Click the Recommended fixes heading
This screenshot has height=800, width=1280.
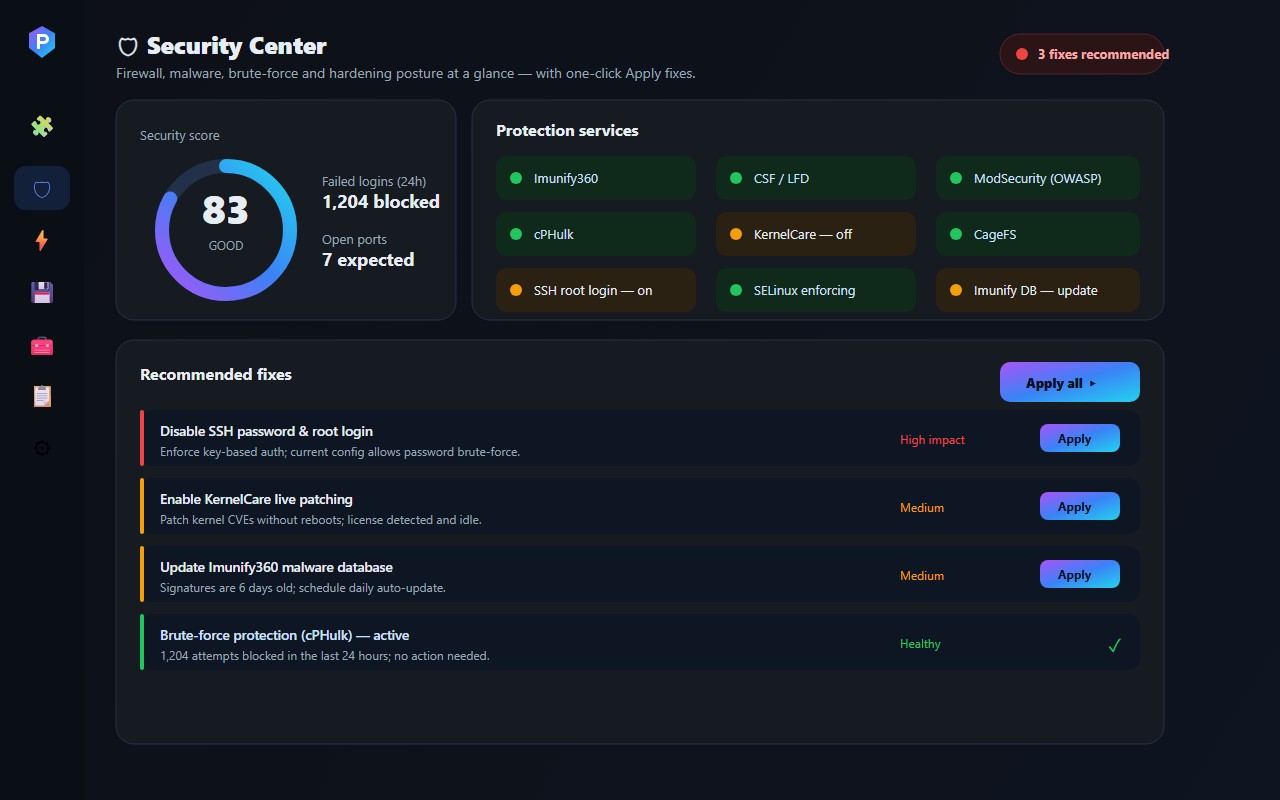[216, 374]
